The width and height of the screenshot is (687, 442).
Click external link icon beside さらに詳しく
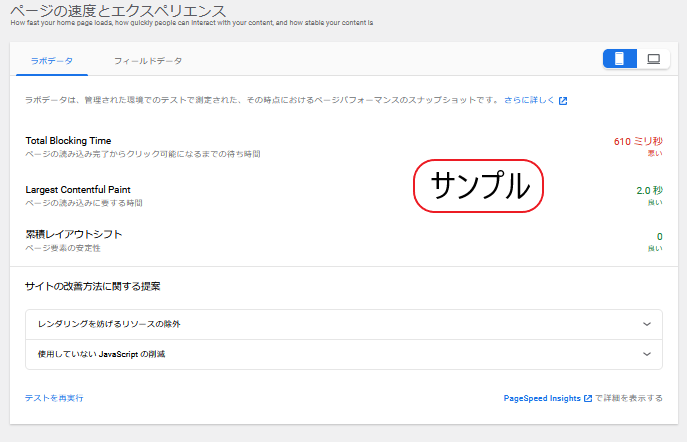click(563, 101)
